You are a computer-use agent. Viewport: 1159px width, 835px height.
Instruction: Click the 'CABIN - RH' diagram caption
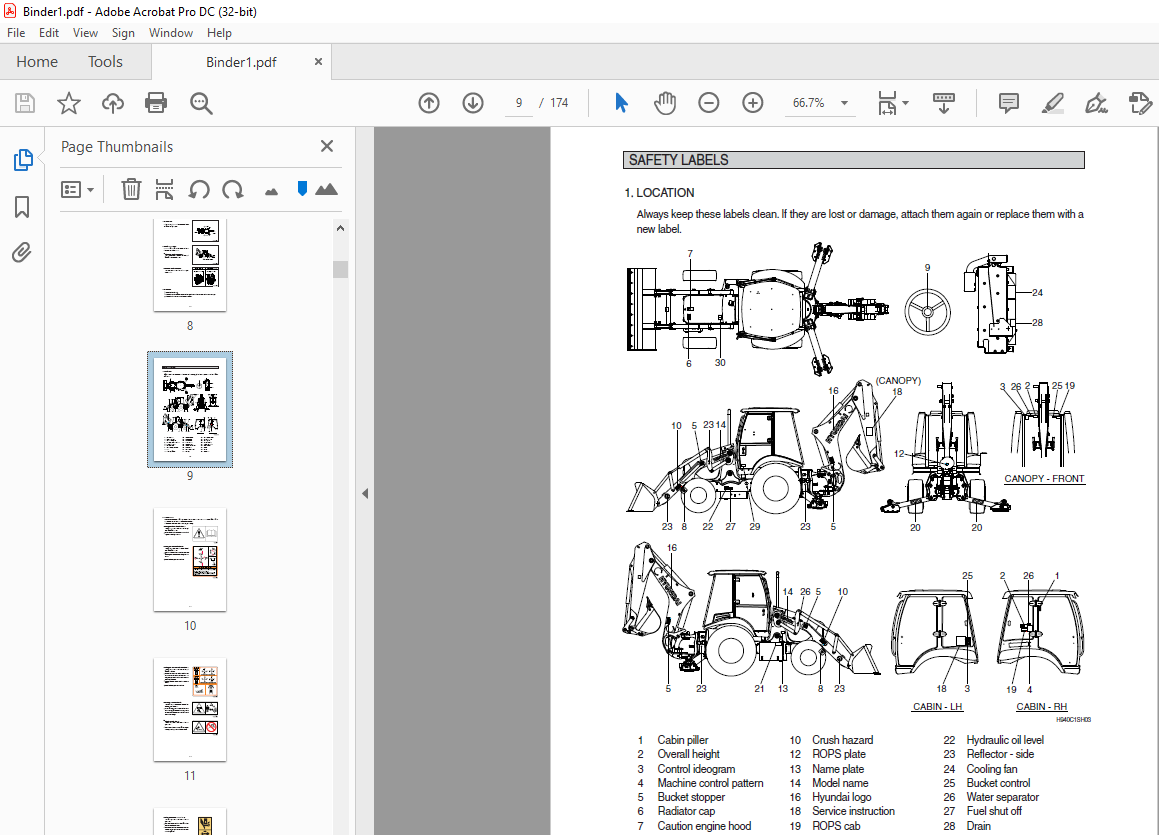(x=1041, y=707)
